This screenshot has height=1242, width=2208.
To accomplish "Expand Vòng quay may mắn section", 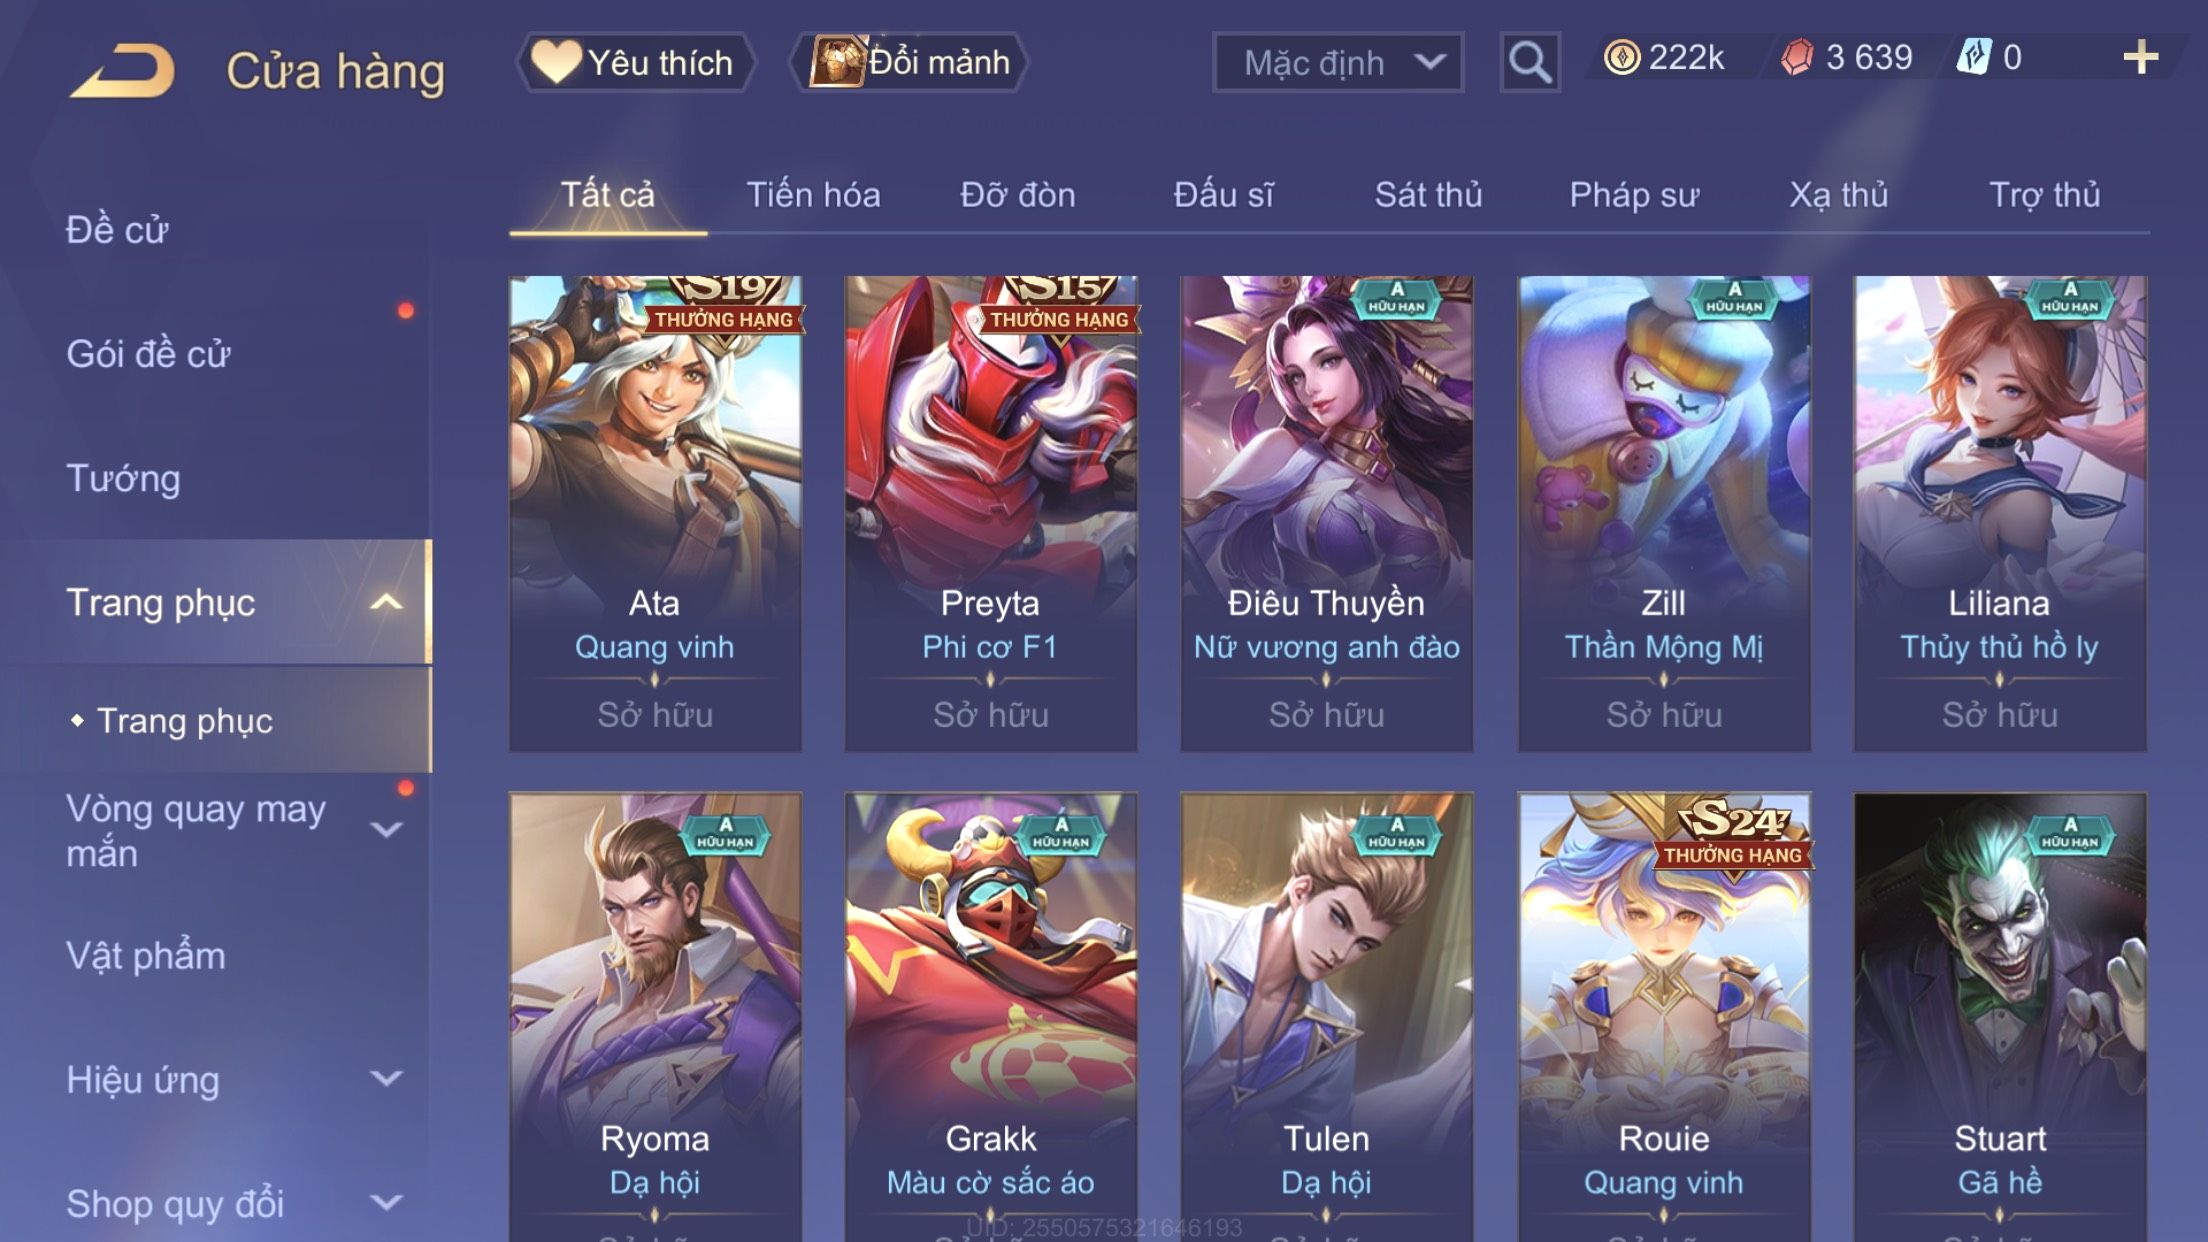I will click(386, 830).
